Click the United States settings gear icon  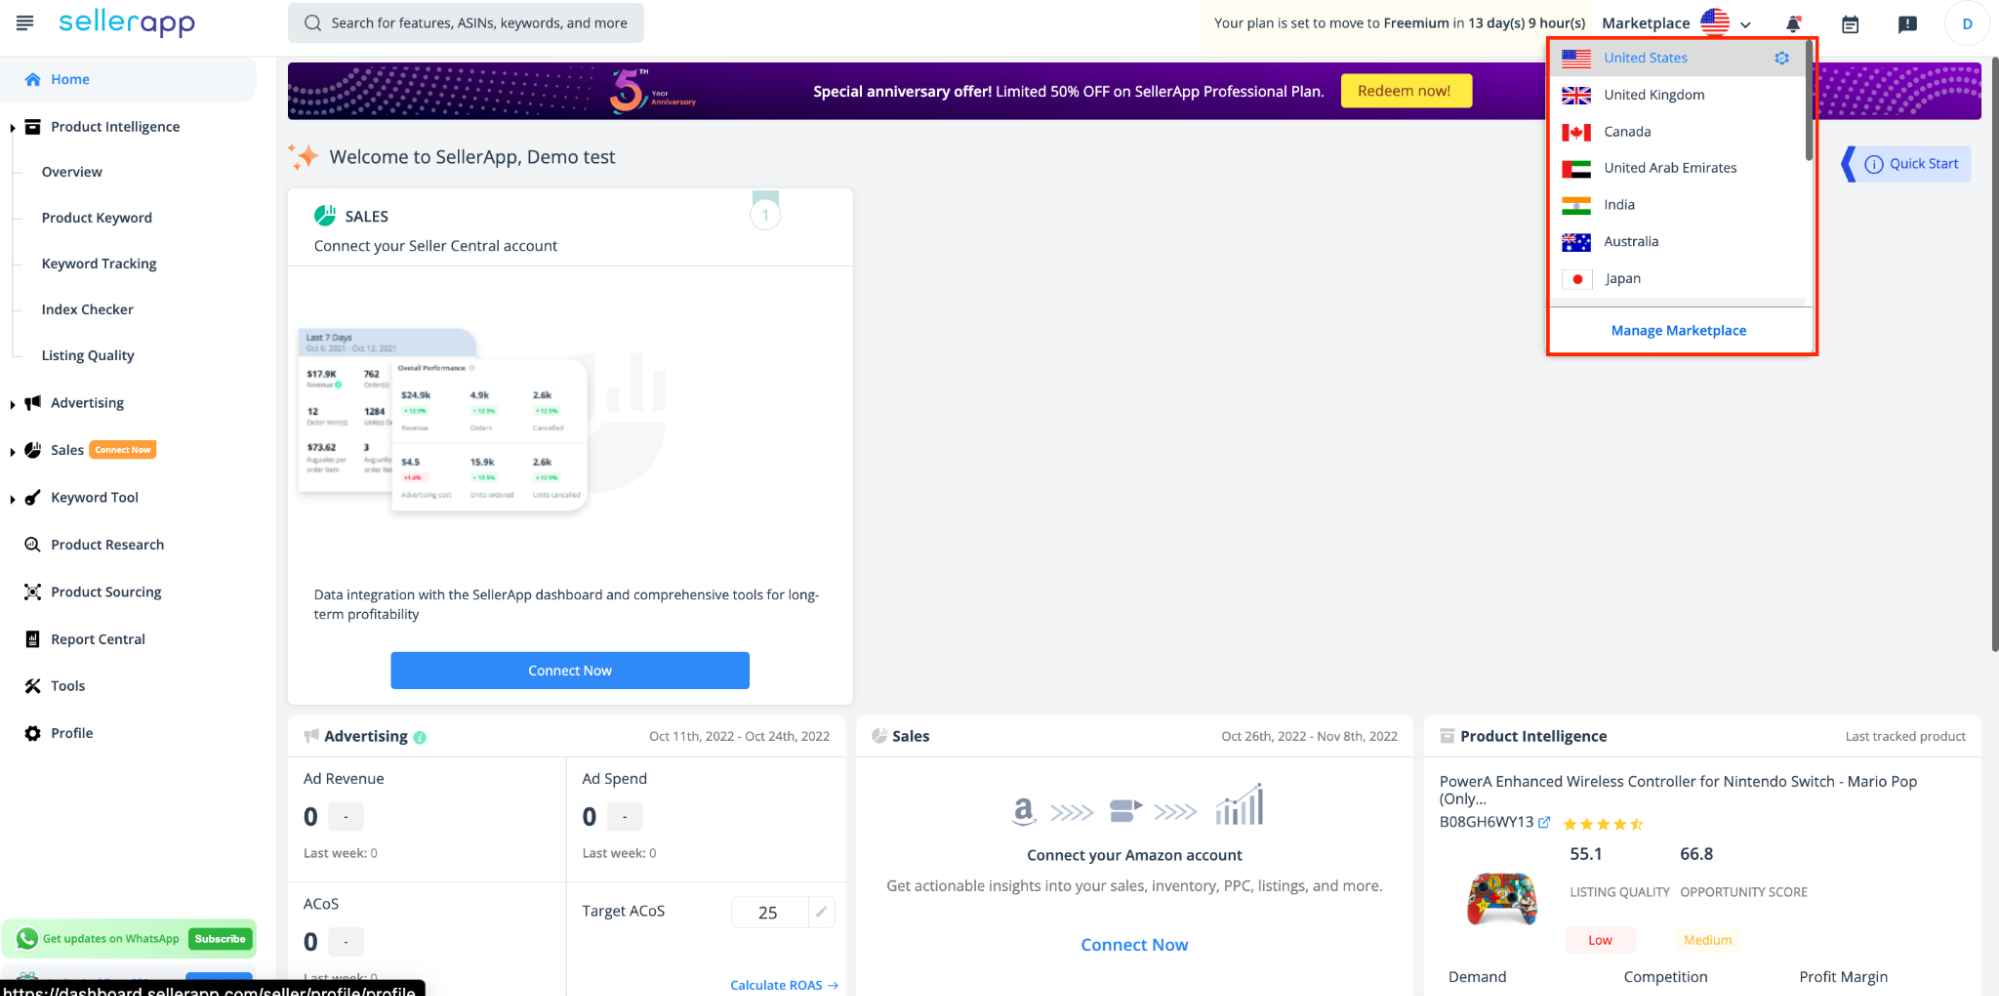1781,58
